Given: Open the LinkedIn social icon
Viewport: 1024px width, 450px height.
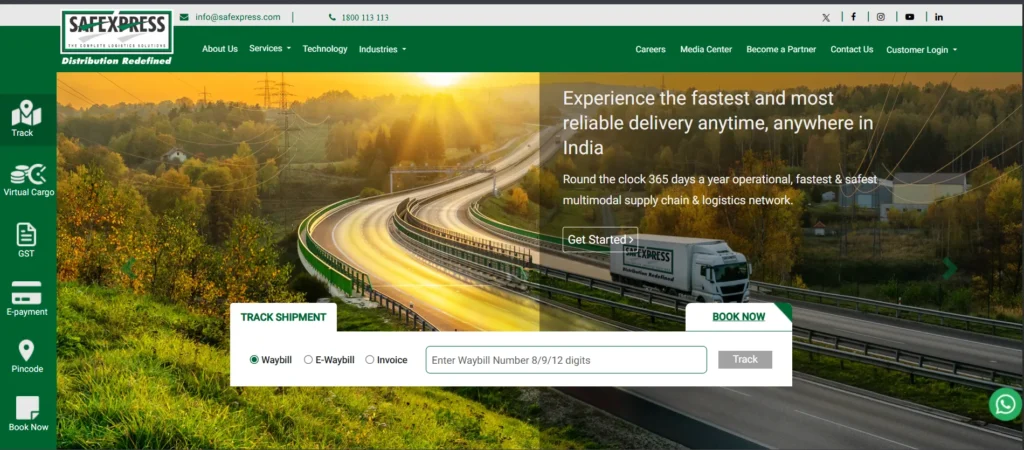Looking at the screenshot, I should click(x=938, y=17).
